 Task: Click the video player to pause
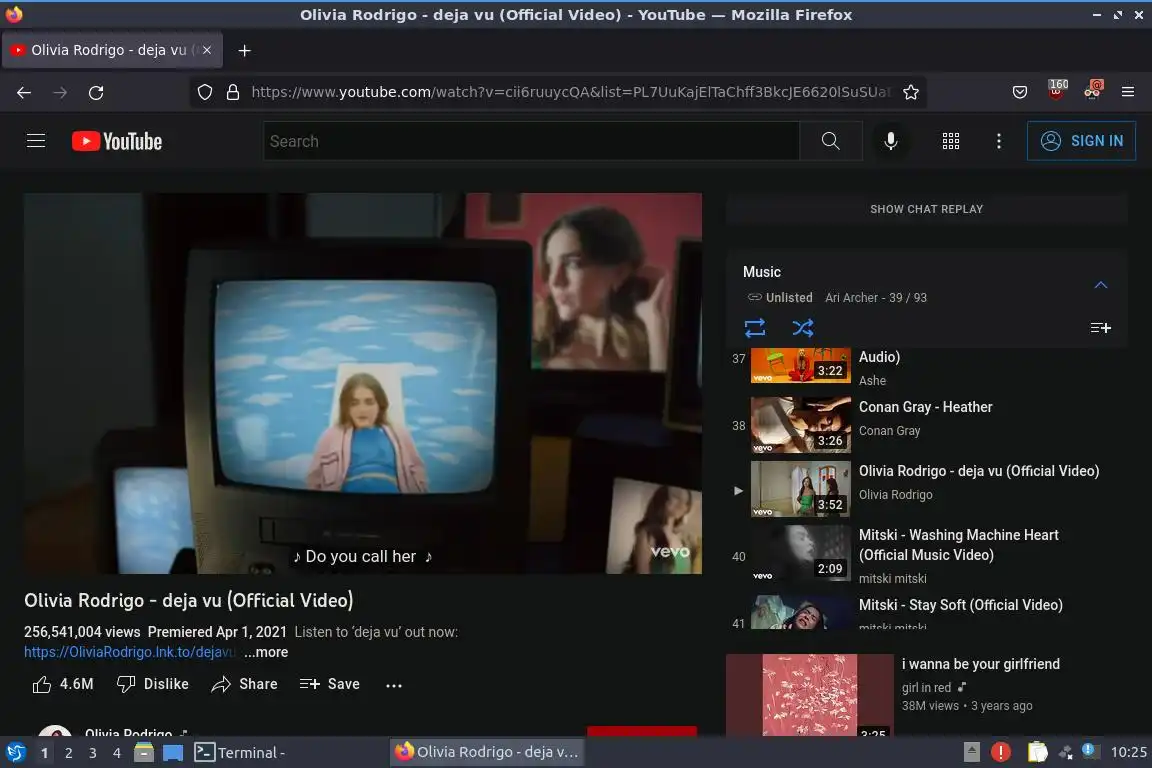point(363,383)
